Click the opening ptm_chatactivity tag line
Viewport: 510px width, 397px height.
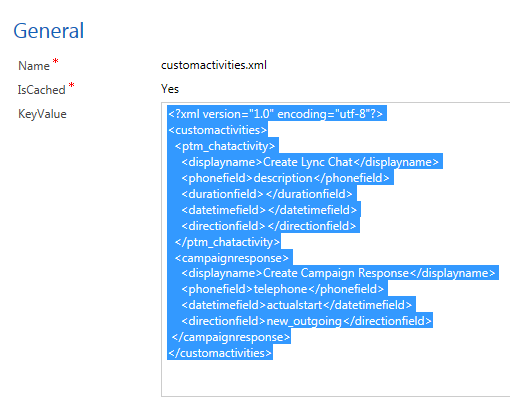pyautogui.click(x=225, y=146)
